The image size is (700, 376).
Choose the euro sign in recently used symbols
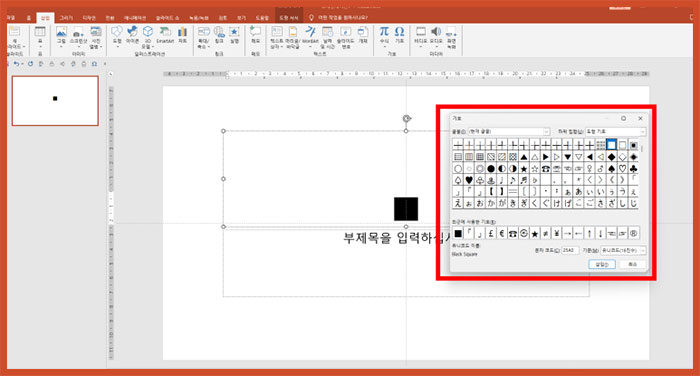pos(502,233)
